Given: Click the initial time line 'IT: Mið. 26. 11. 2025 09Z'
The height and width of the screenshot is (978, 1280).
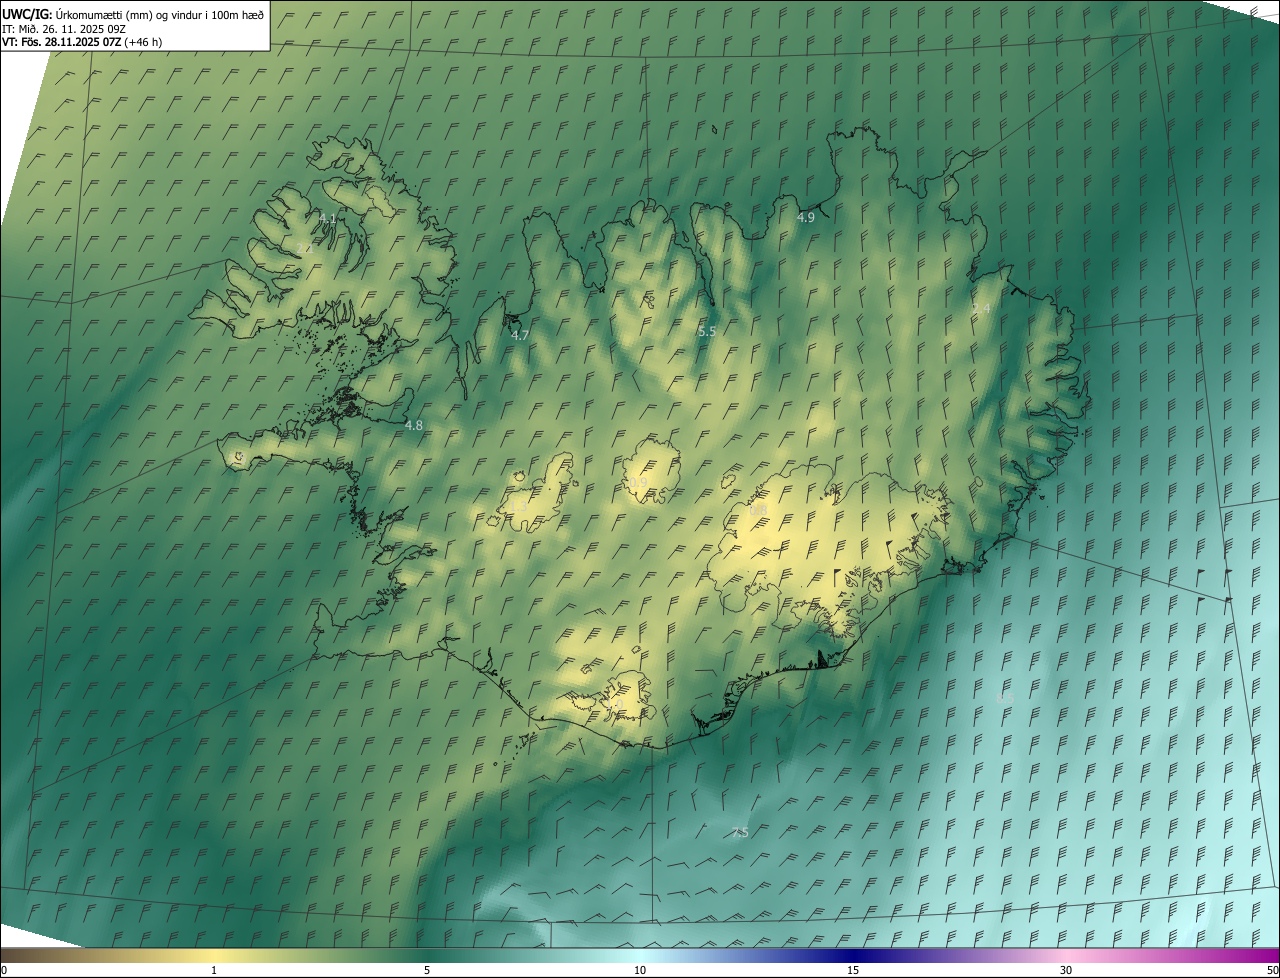Looking at the screenshot, I should [x=63, y=28].
